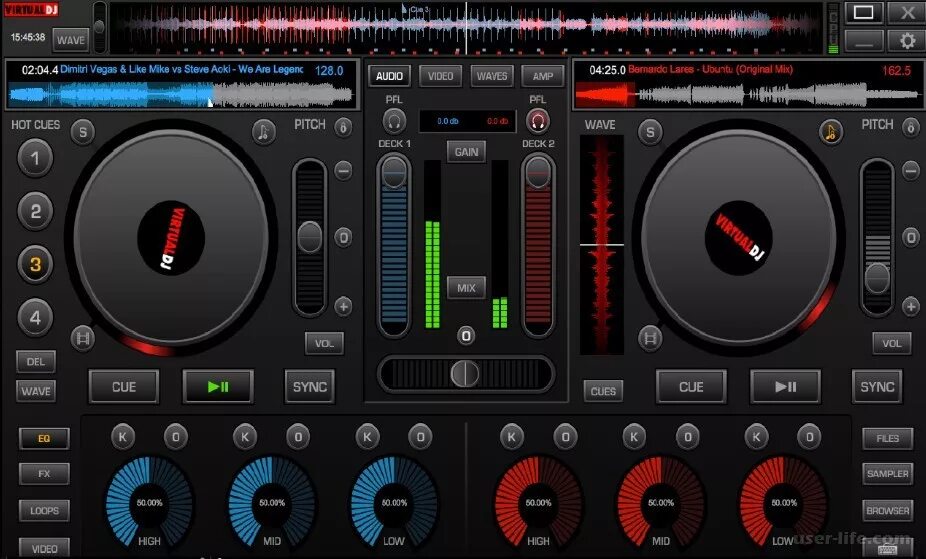Open EQ panel on left sidebar
The height and width of the screenshot is (559, 926).
click(x=44, y=439)
